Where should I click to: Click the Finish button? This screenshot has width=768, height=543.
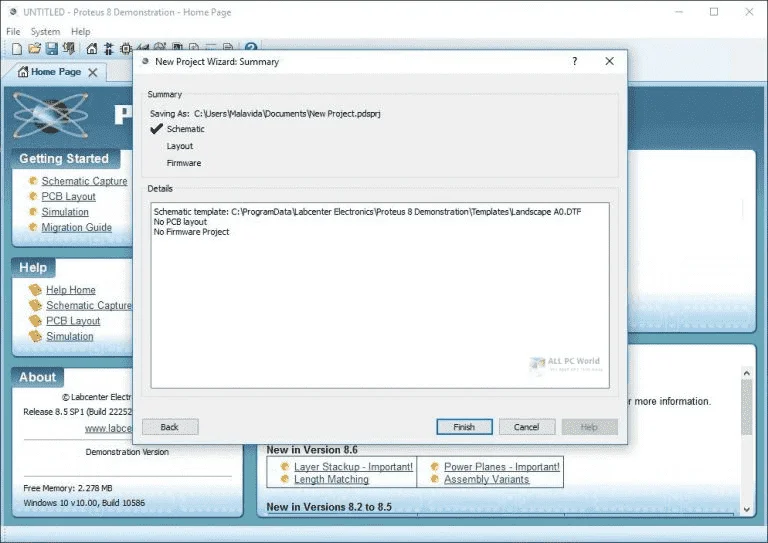point(464,427)
